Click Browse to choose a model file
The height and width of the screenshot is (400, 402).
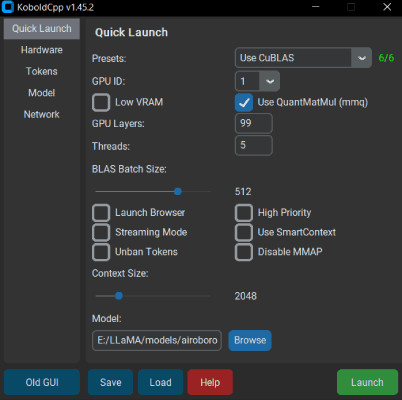pos(250,340)
